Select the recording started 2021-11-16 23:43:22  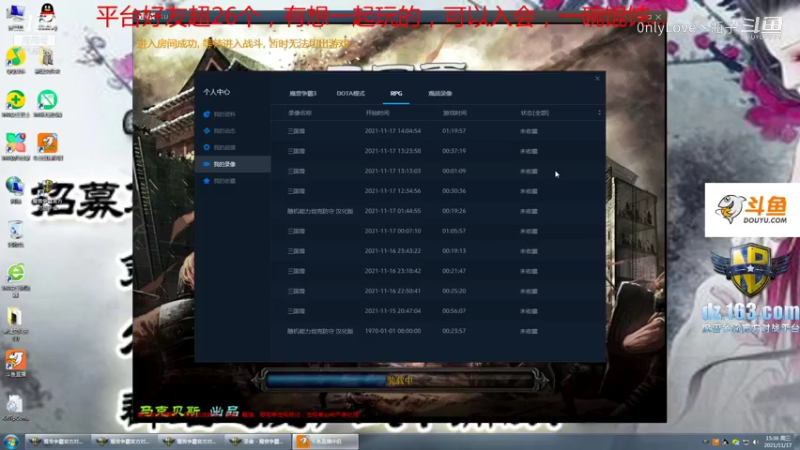(438, 251)
